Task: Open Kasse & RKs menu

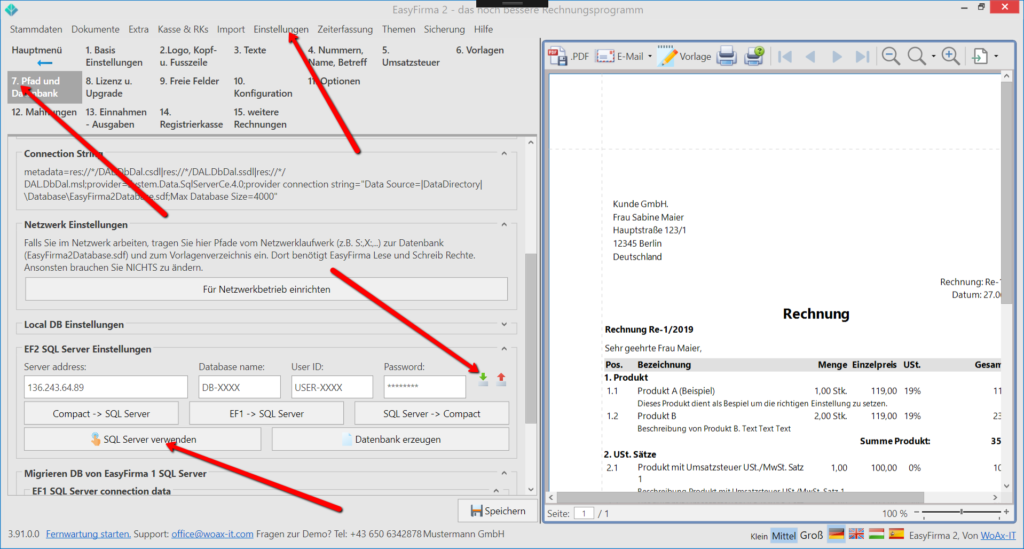Action: [x=183, y=29]
